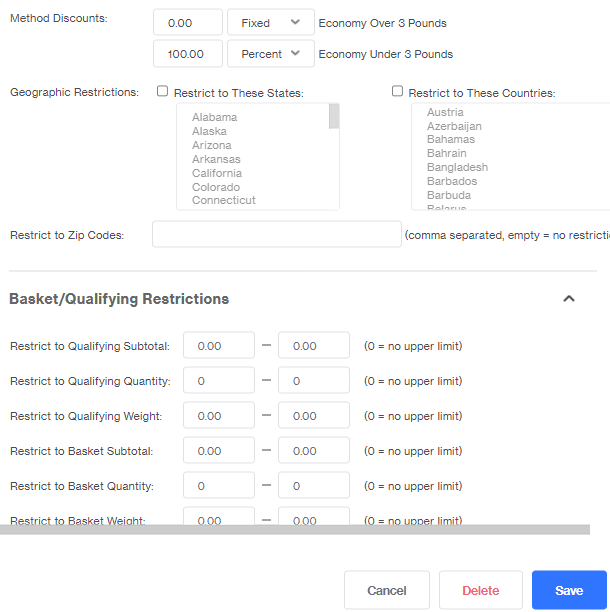This screenshot has width=610, height=612.
Task: Enable Restrict to These States checkbox
Action: tap(162, 91)
